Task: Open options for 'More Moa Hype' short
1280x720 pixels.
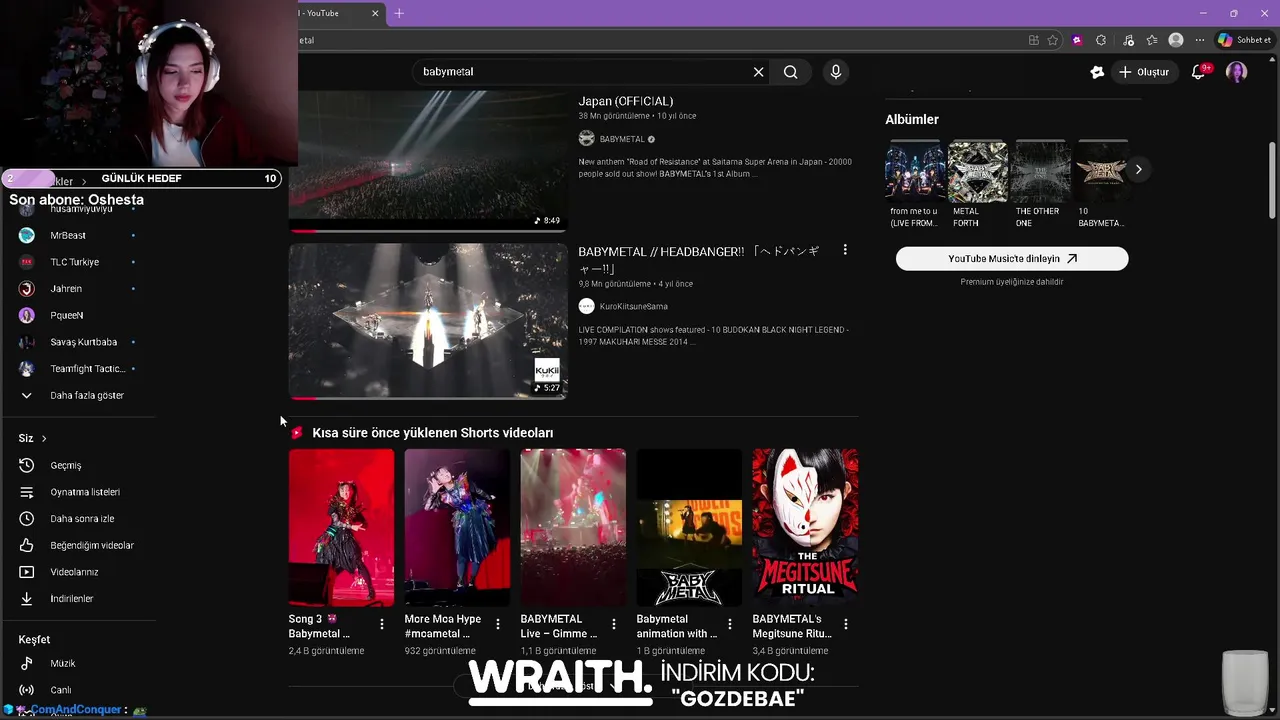Action: point(498,624)
